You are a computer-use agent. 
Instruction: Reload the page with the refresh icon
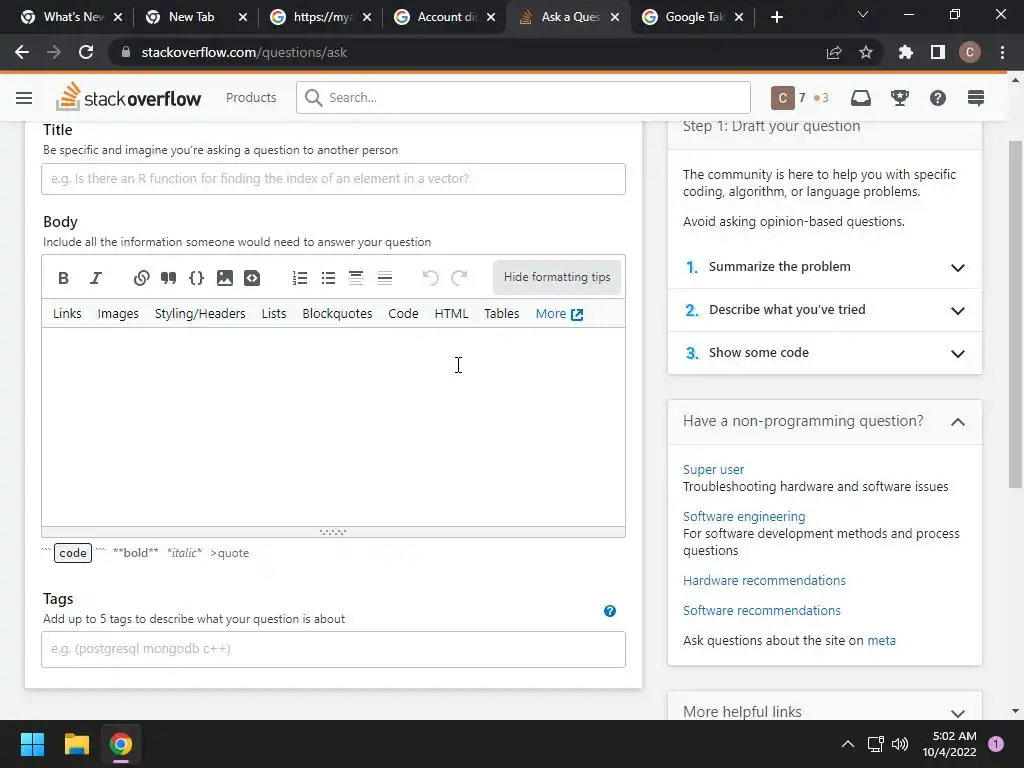coord(86,52)
